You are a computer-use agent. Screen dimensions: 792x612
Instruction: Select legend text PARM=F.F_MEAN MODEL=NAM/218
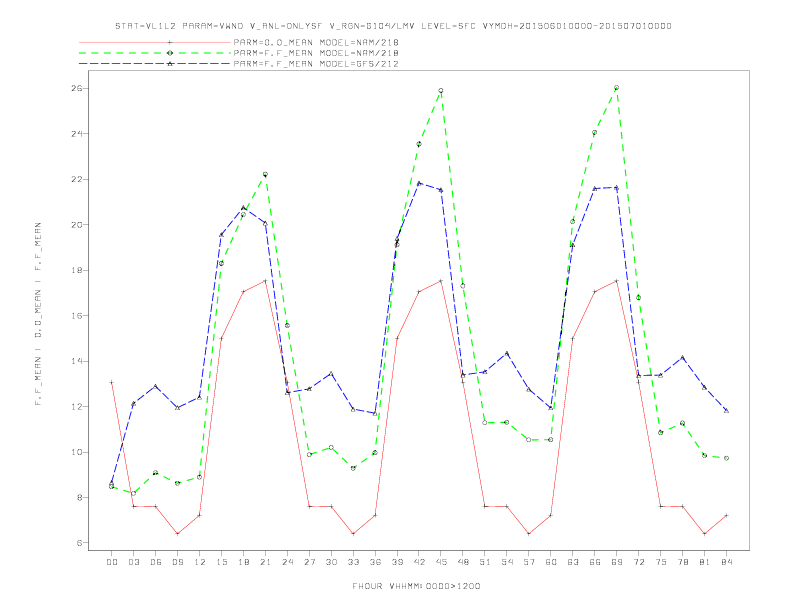click(x=316, y=53)
